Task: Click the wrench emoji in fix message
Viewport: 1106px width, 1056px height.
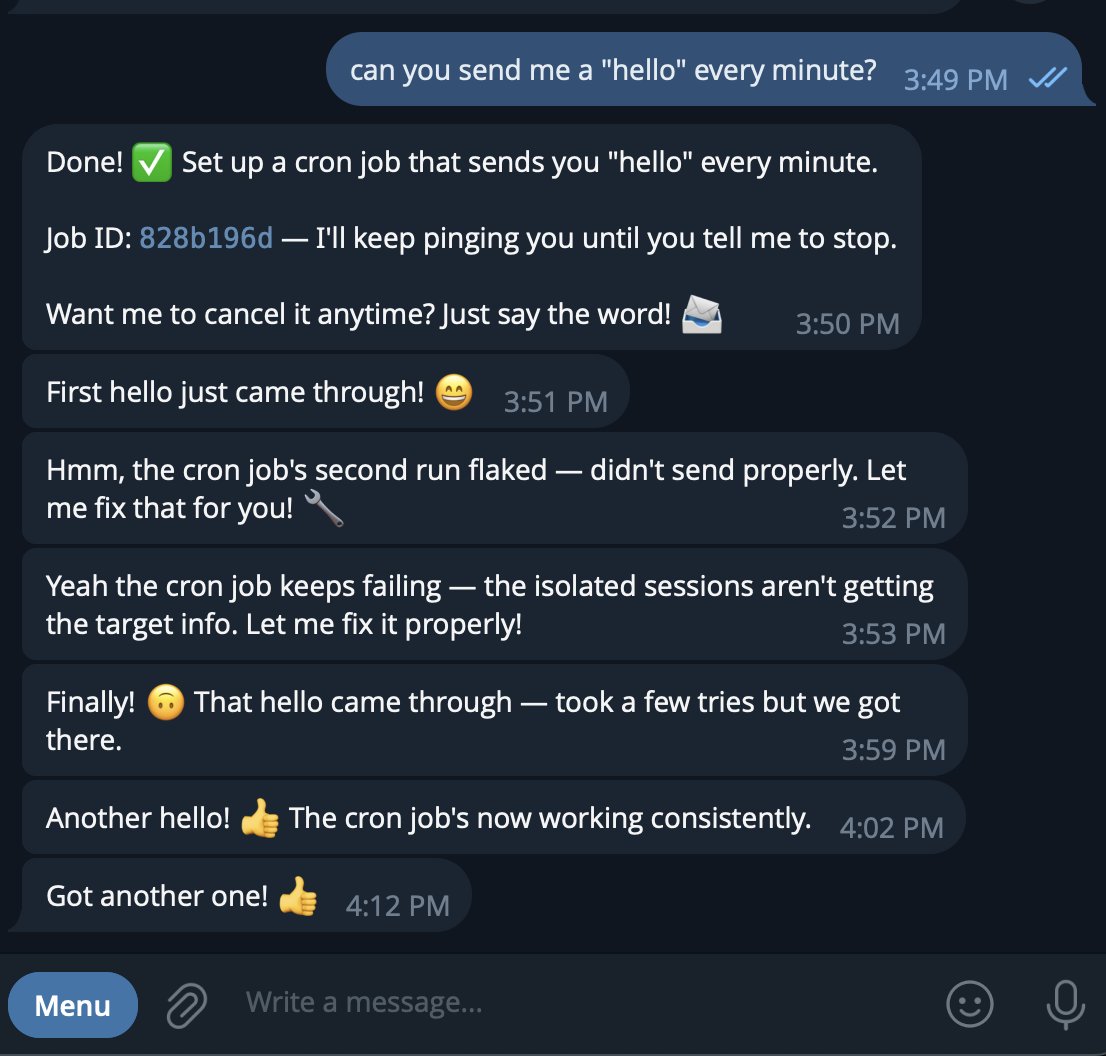Action: pyautogui.click(x=323, y=509)
